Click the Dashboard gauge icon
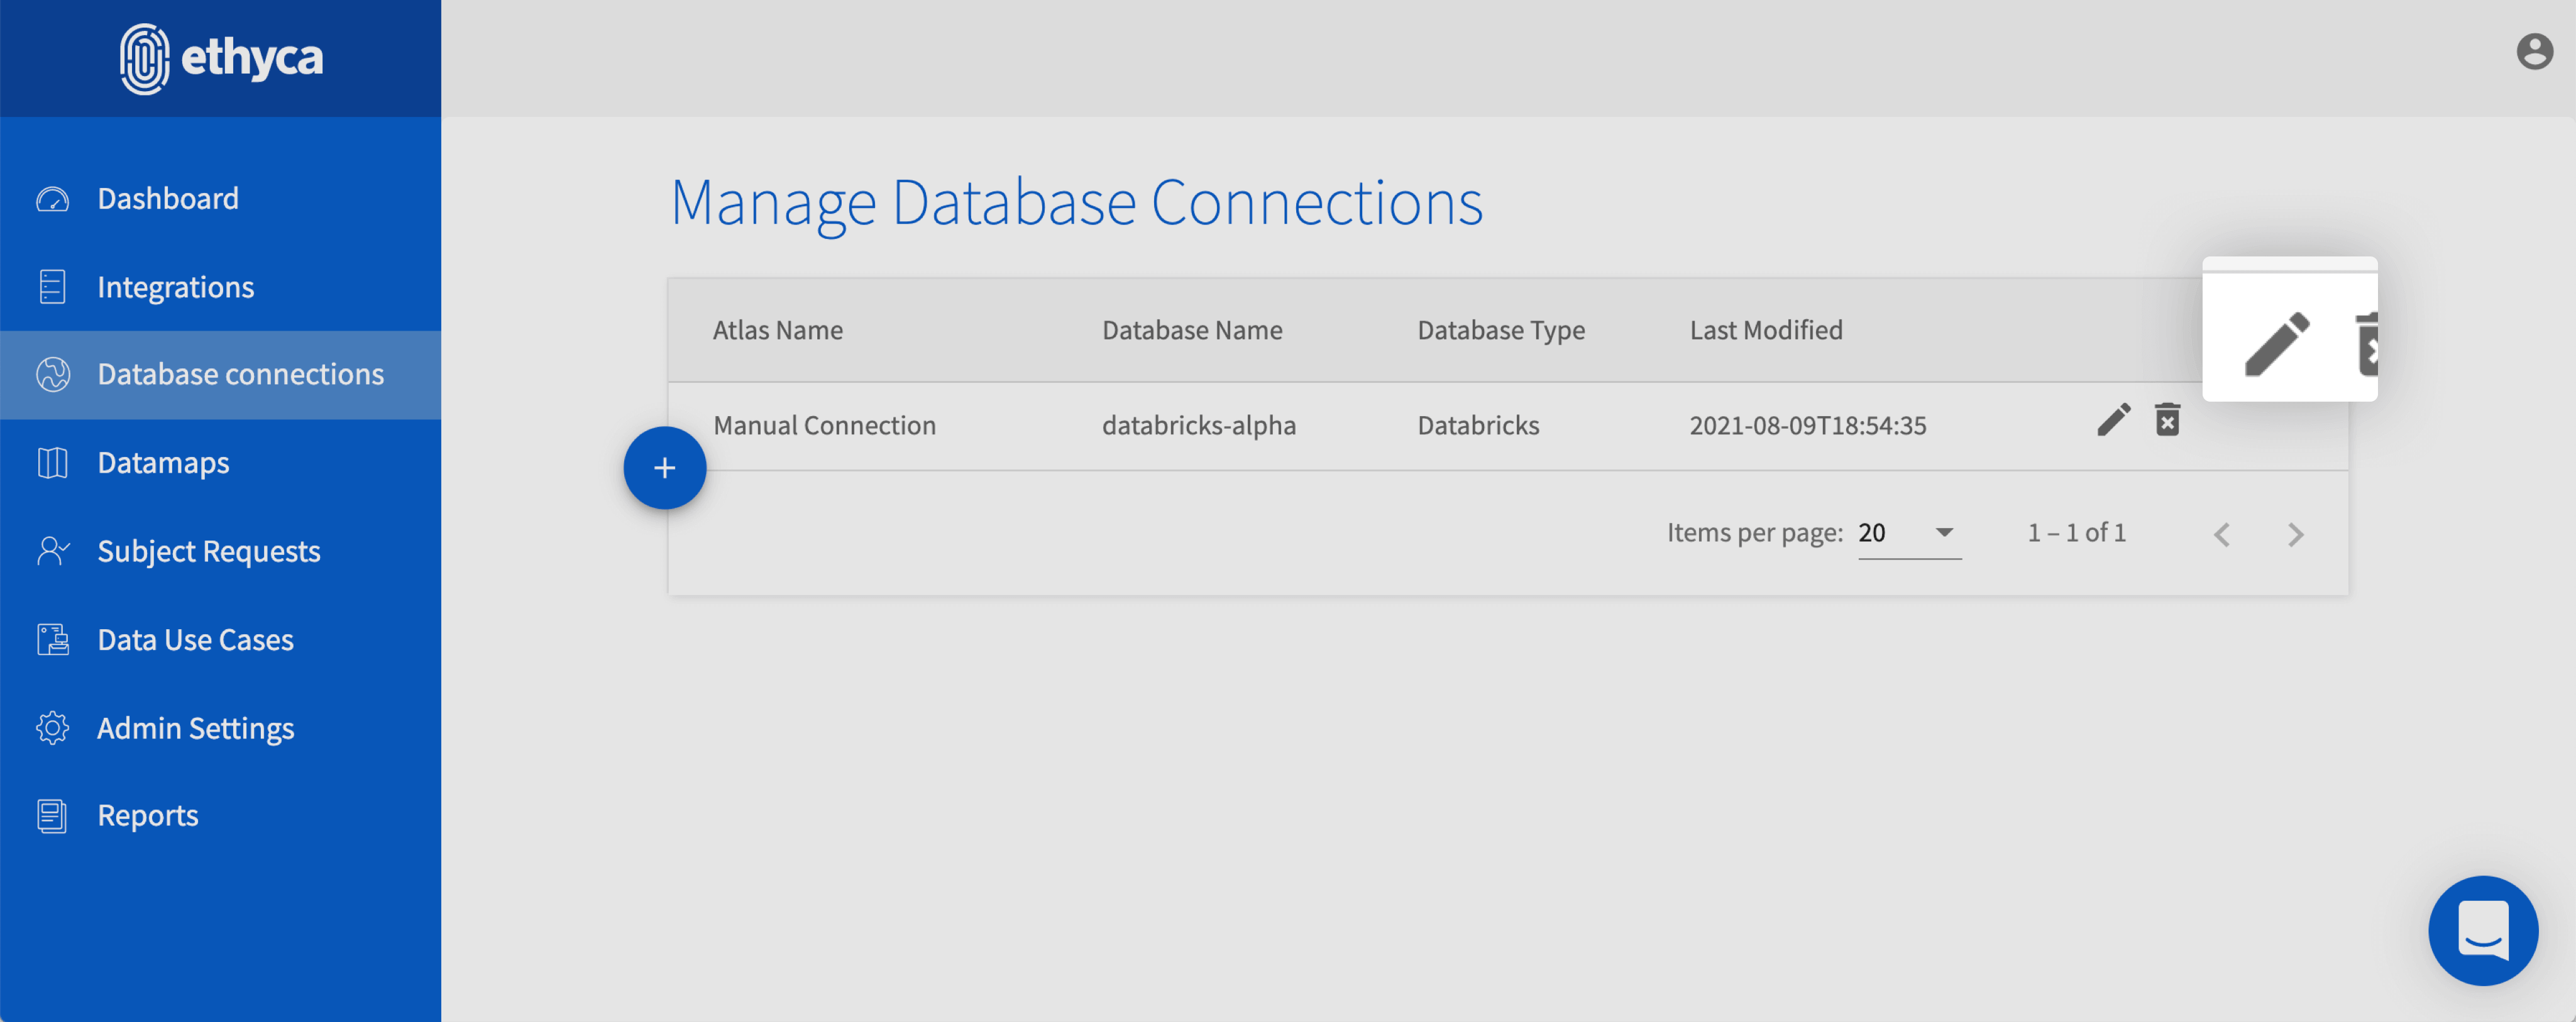This screenshot has width=2576, height=1022. [52, 199]
